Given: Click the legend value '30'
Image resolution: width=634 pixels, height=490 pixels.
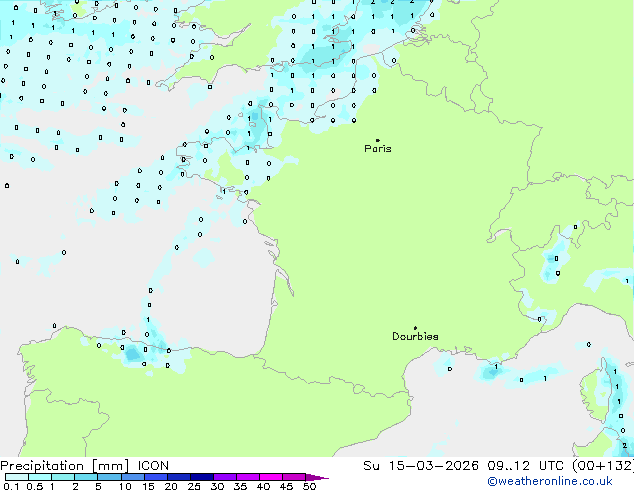Looking at the screenshot, I should (217, 486).
